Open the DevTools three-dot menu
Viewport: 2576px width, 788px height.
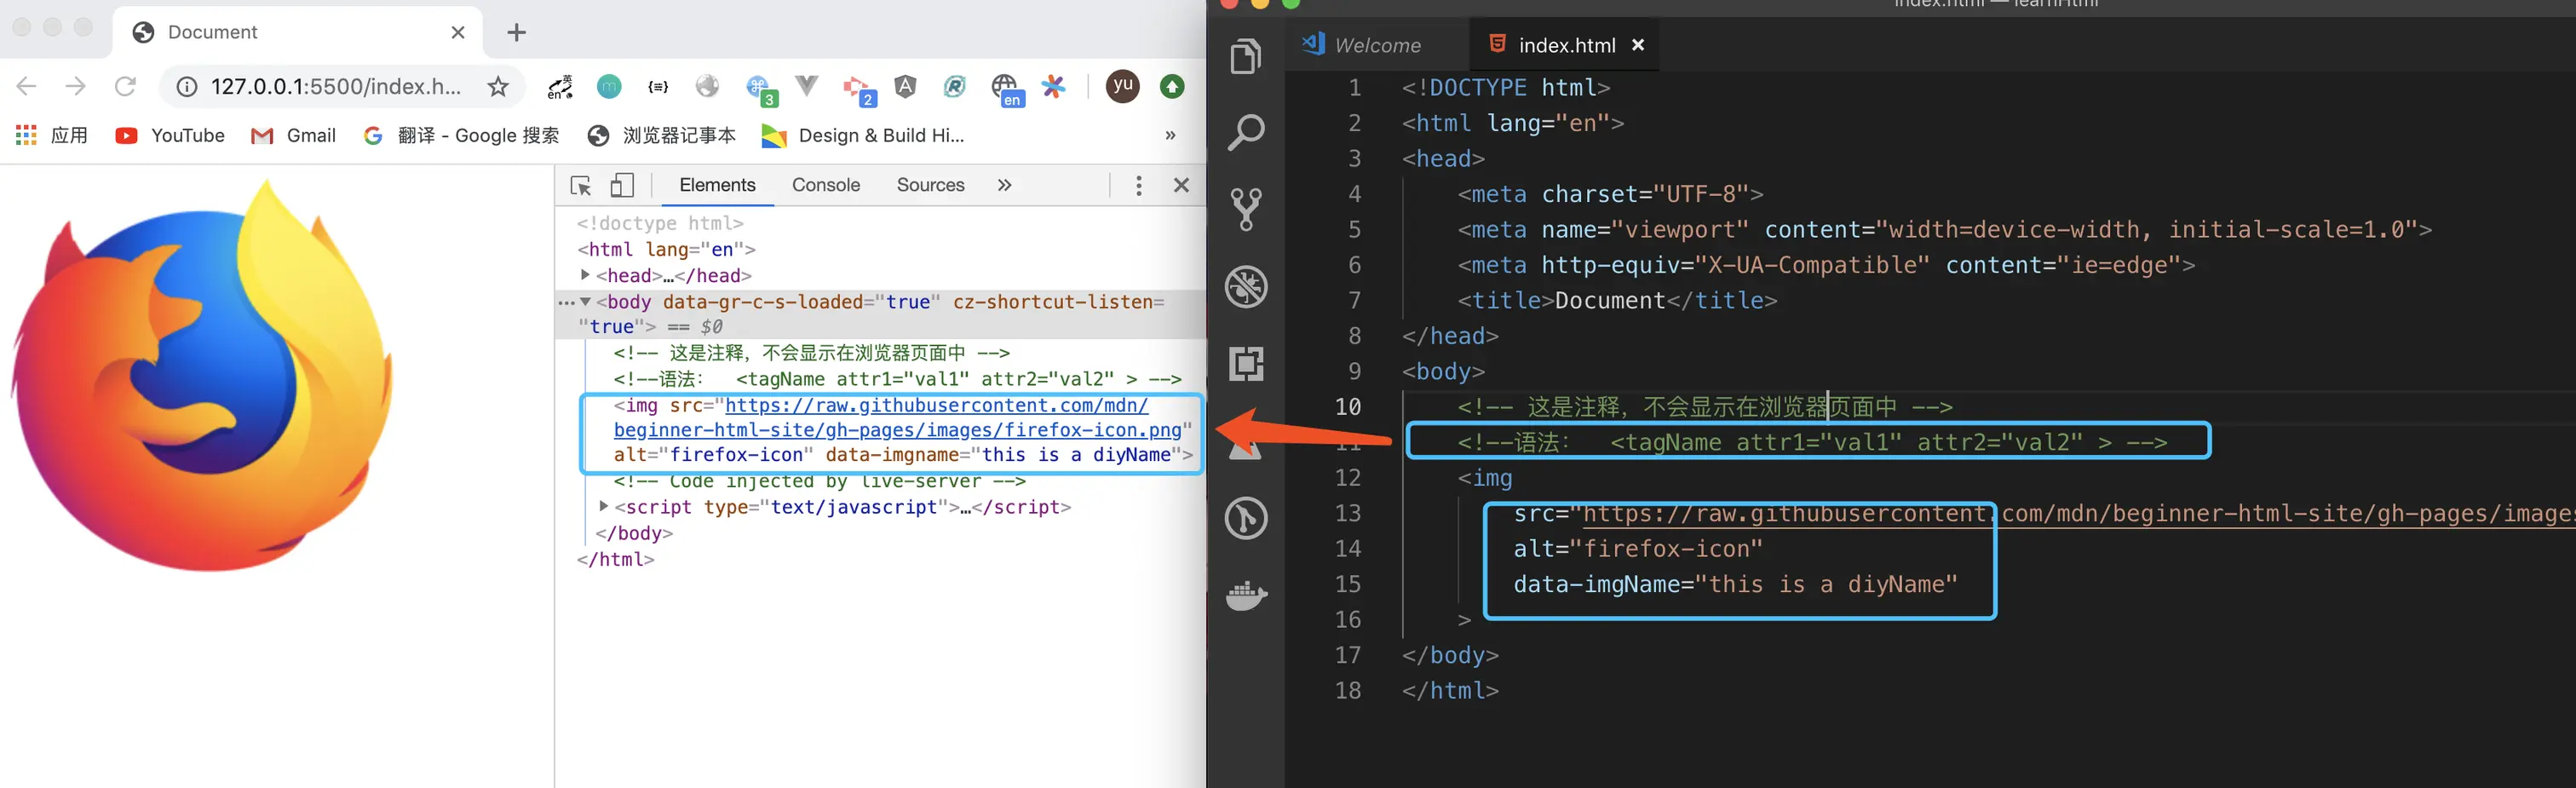point(1138,186)
